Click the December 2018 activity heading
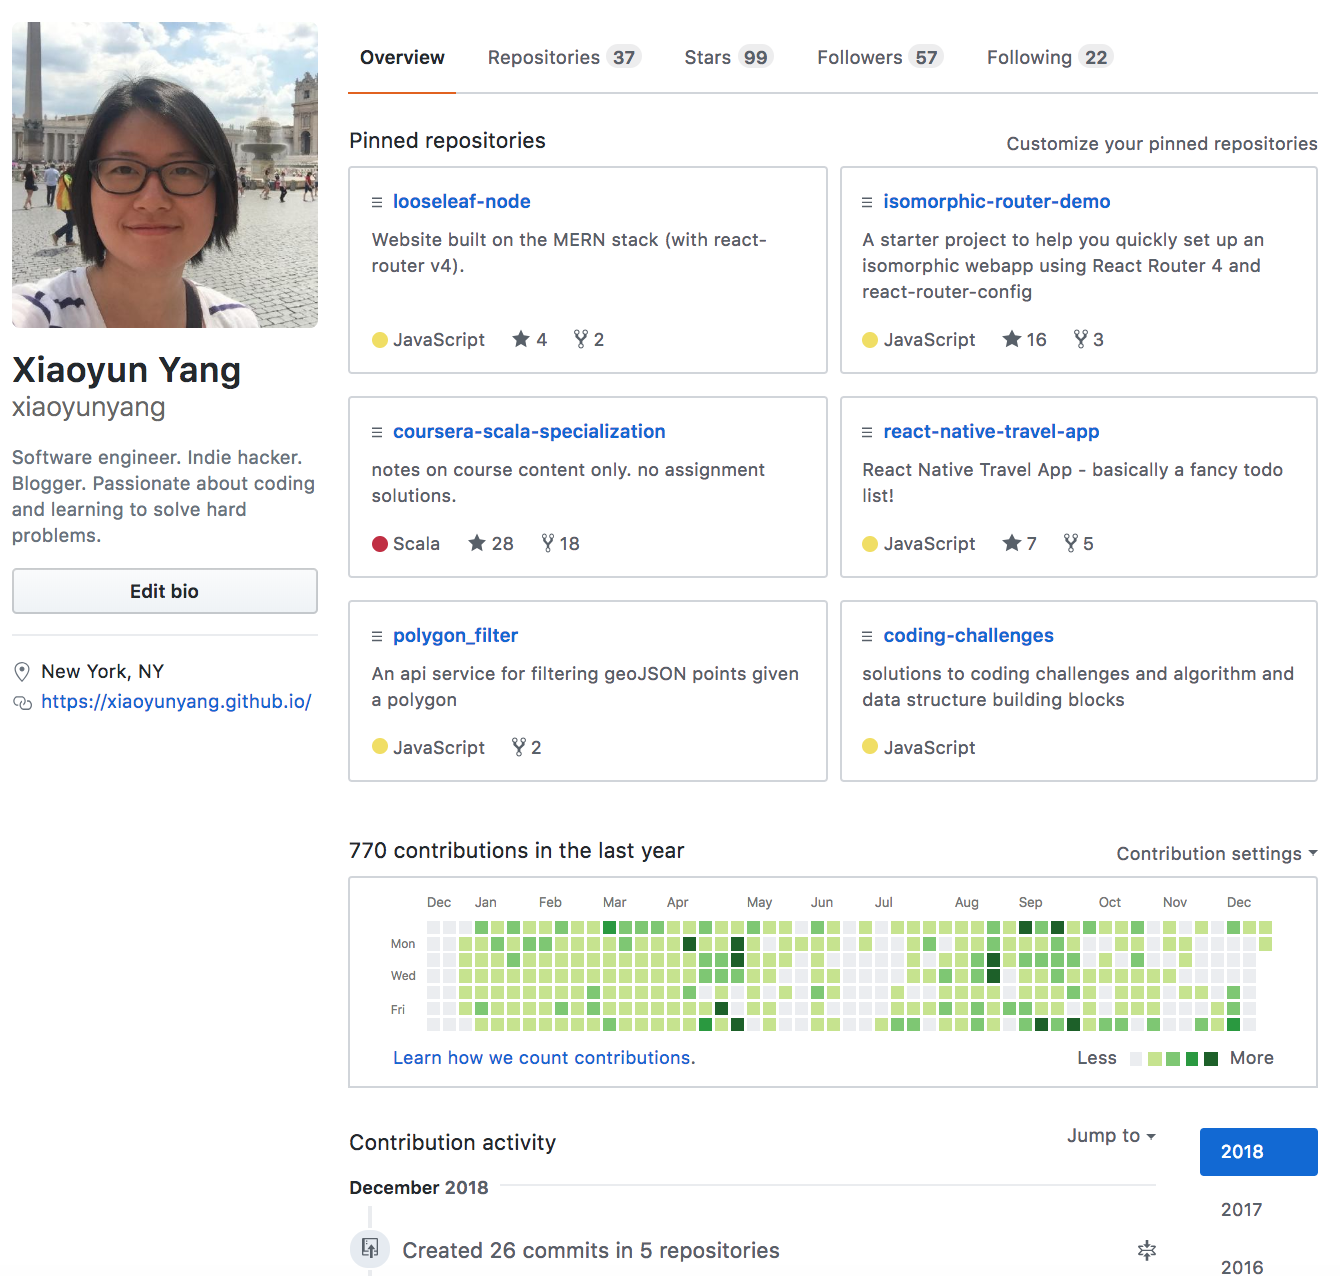Viewport: 1340px width, 1276px height. tap(419, 1188)
